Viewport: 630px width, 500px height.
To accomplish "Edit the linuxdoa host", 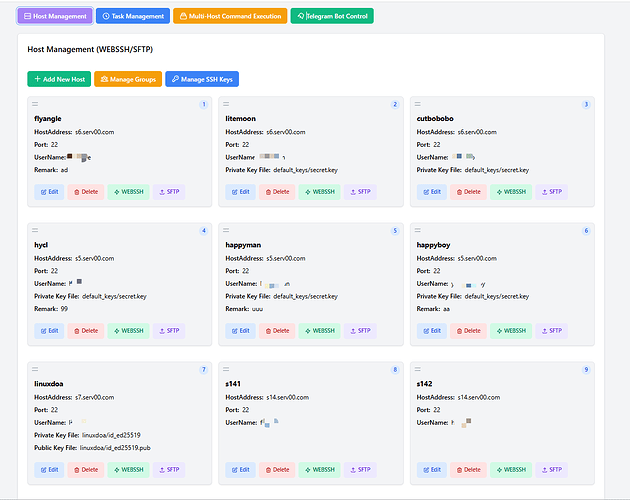I will 49,470.
